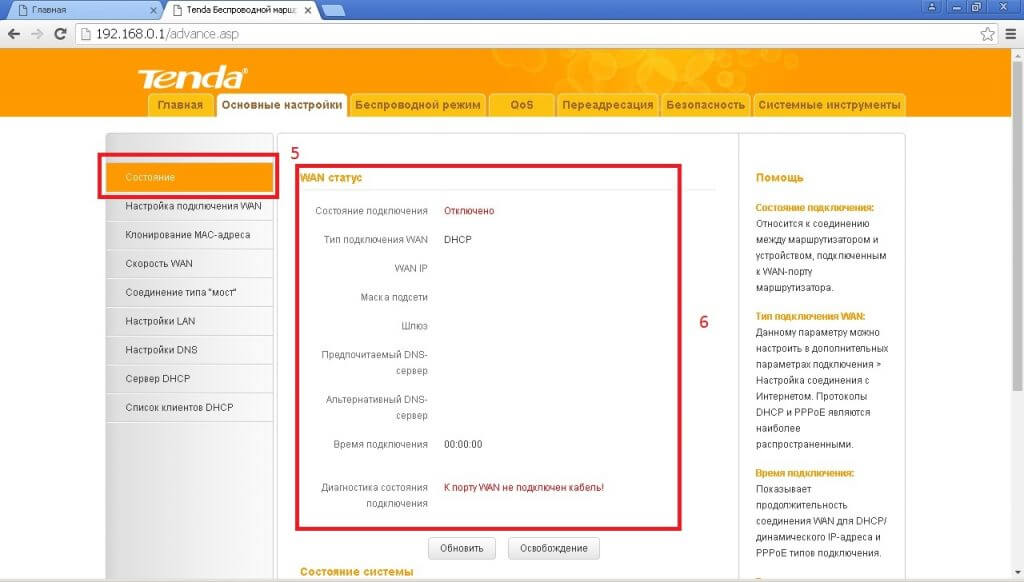This screenshot has width=1024, height=582.
Task: Click the Обновить button
Action: [x=462, y=548]
